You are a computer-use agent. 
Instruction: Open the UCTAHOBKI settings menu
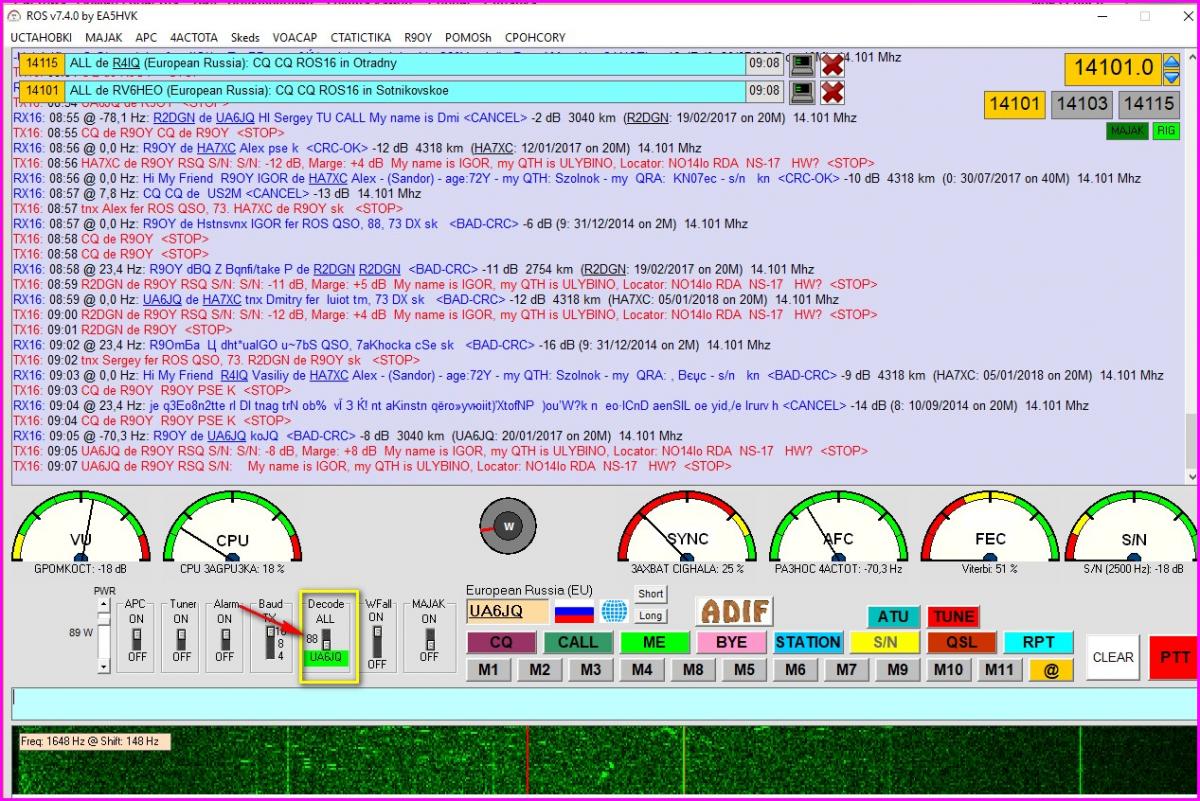pos(41,37)
